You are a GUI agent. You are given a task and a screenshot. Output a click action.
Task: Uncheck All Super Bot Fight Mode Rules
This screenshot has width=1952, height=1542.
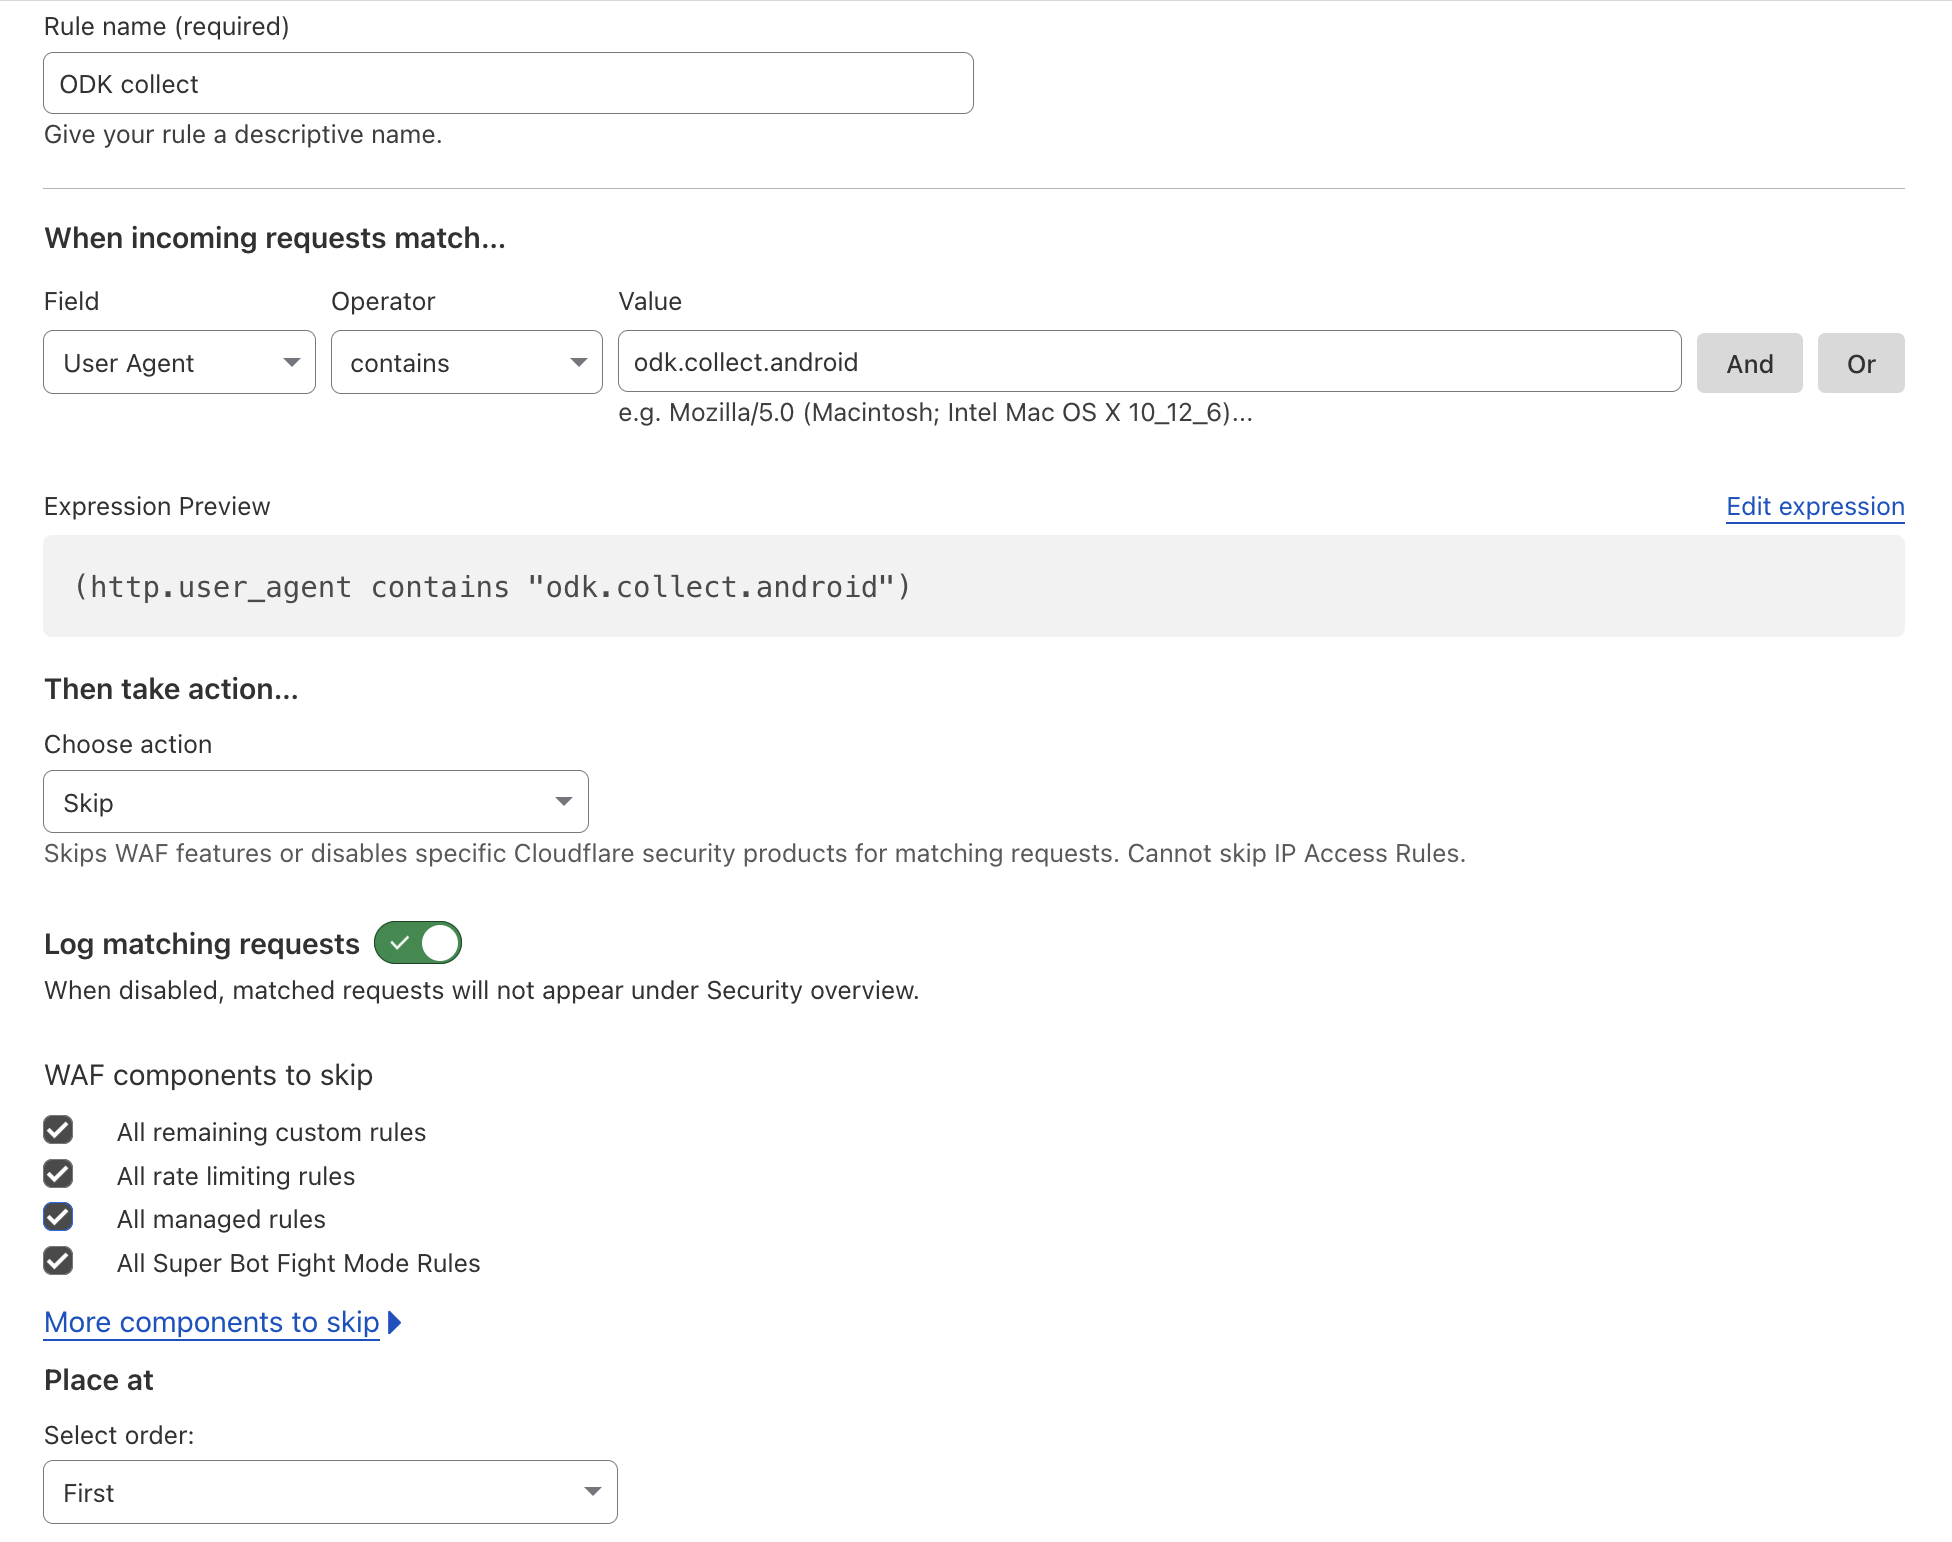pyautogui.click(x=58, y=1261)
